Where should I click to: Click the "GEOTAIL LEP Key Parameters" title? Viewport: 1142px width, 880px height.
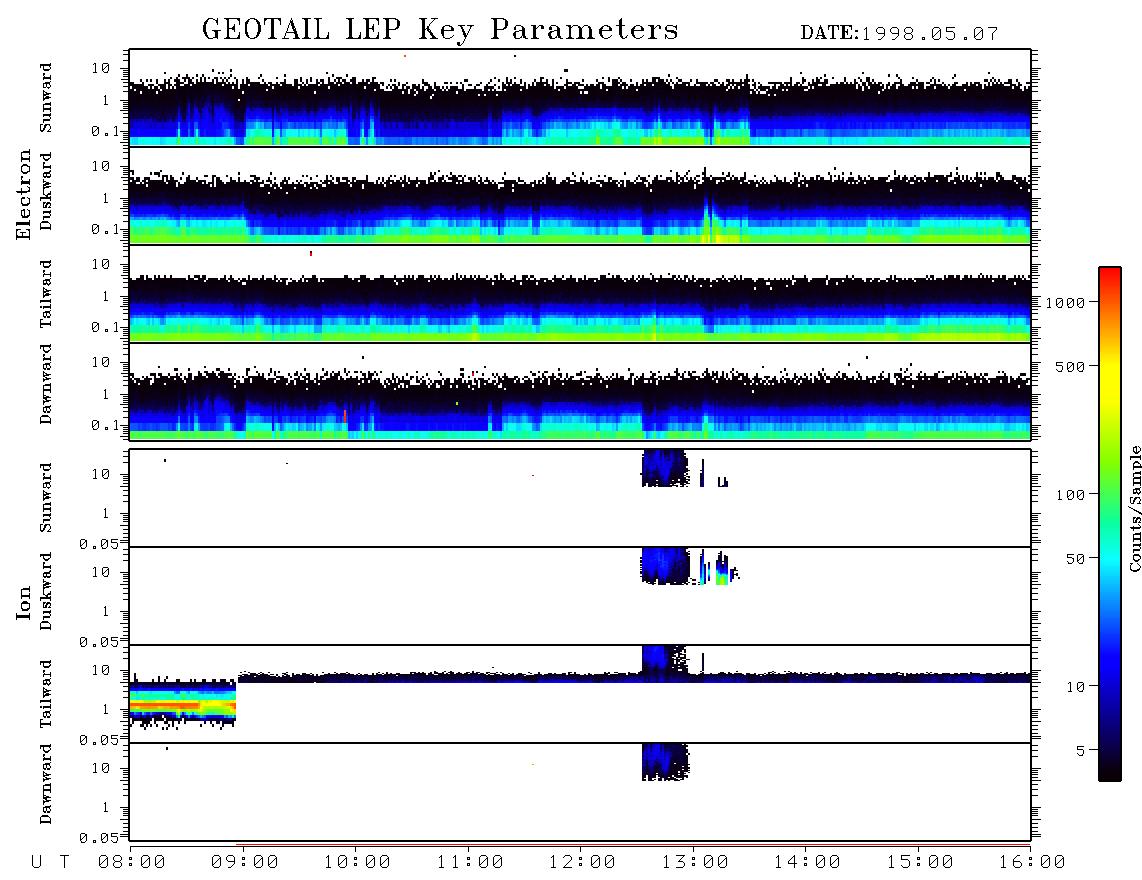(440, 30)
